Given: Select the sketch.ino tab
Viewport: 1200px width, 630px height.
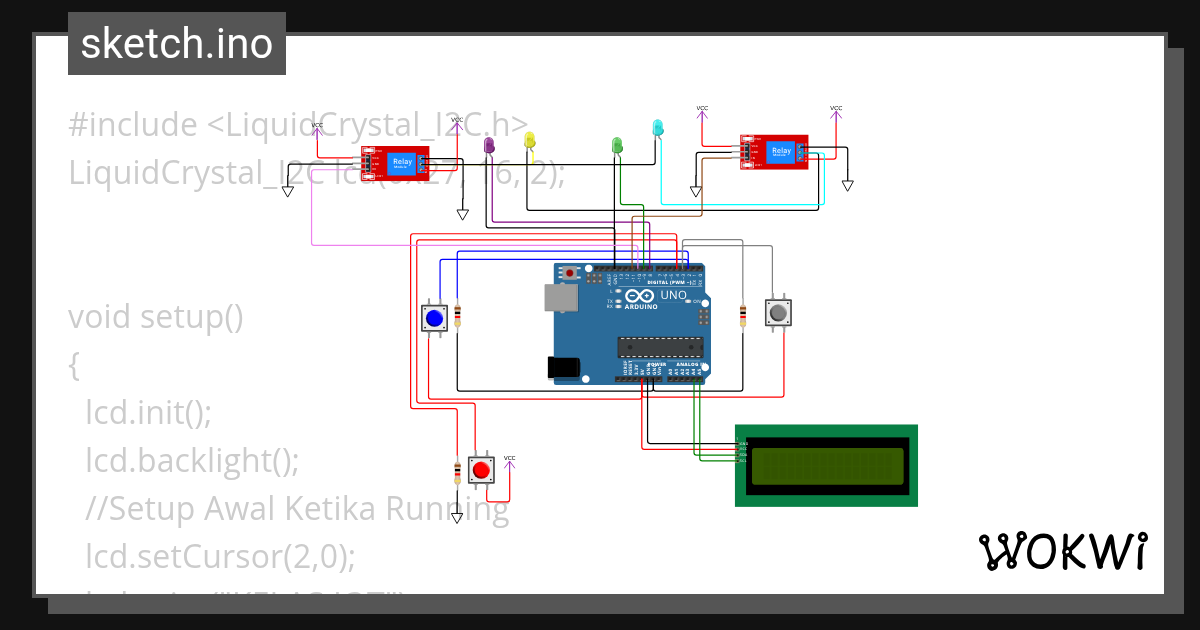Looking at the screenshot, I should [176, 43].
